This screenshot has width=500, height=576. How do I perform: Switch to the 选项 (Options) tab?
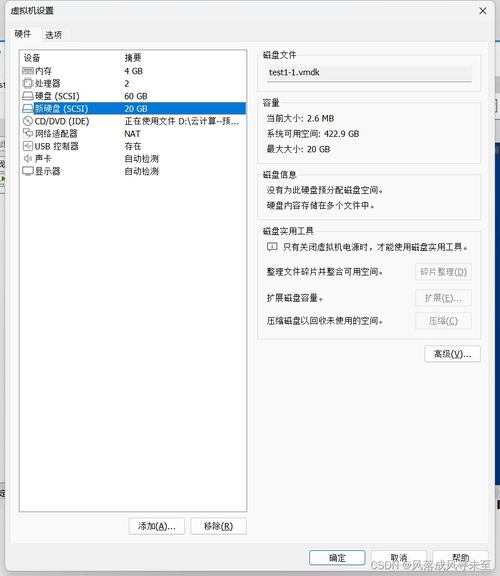point(54,35)
